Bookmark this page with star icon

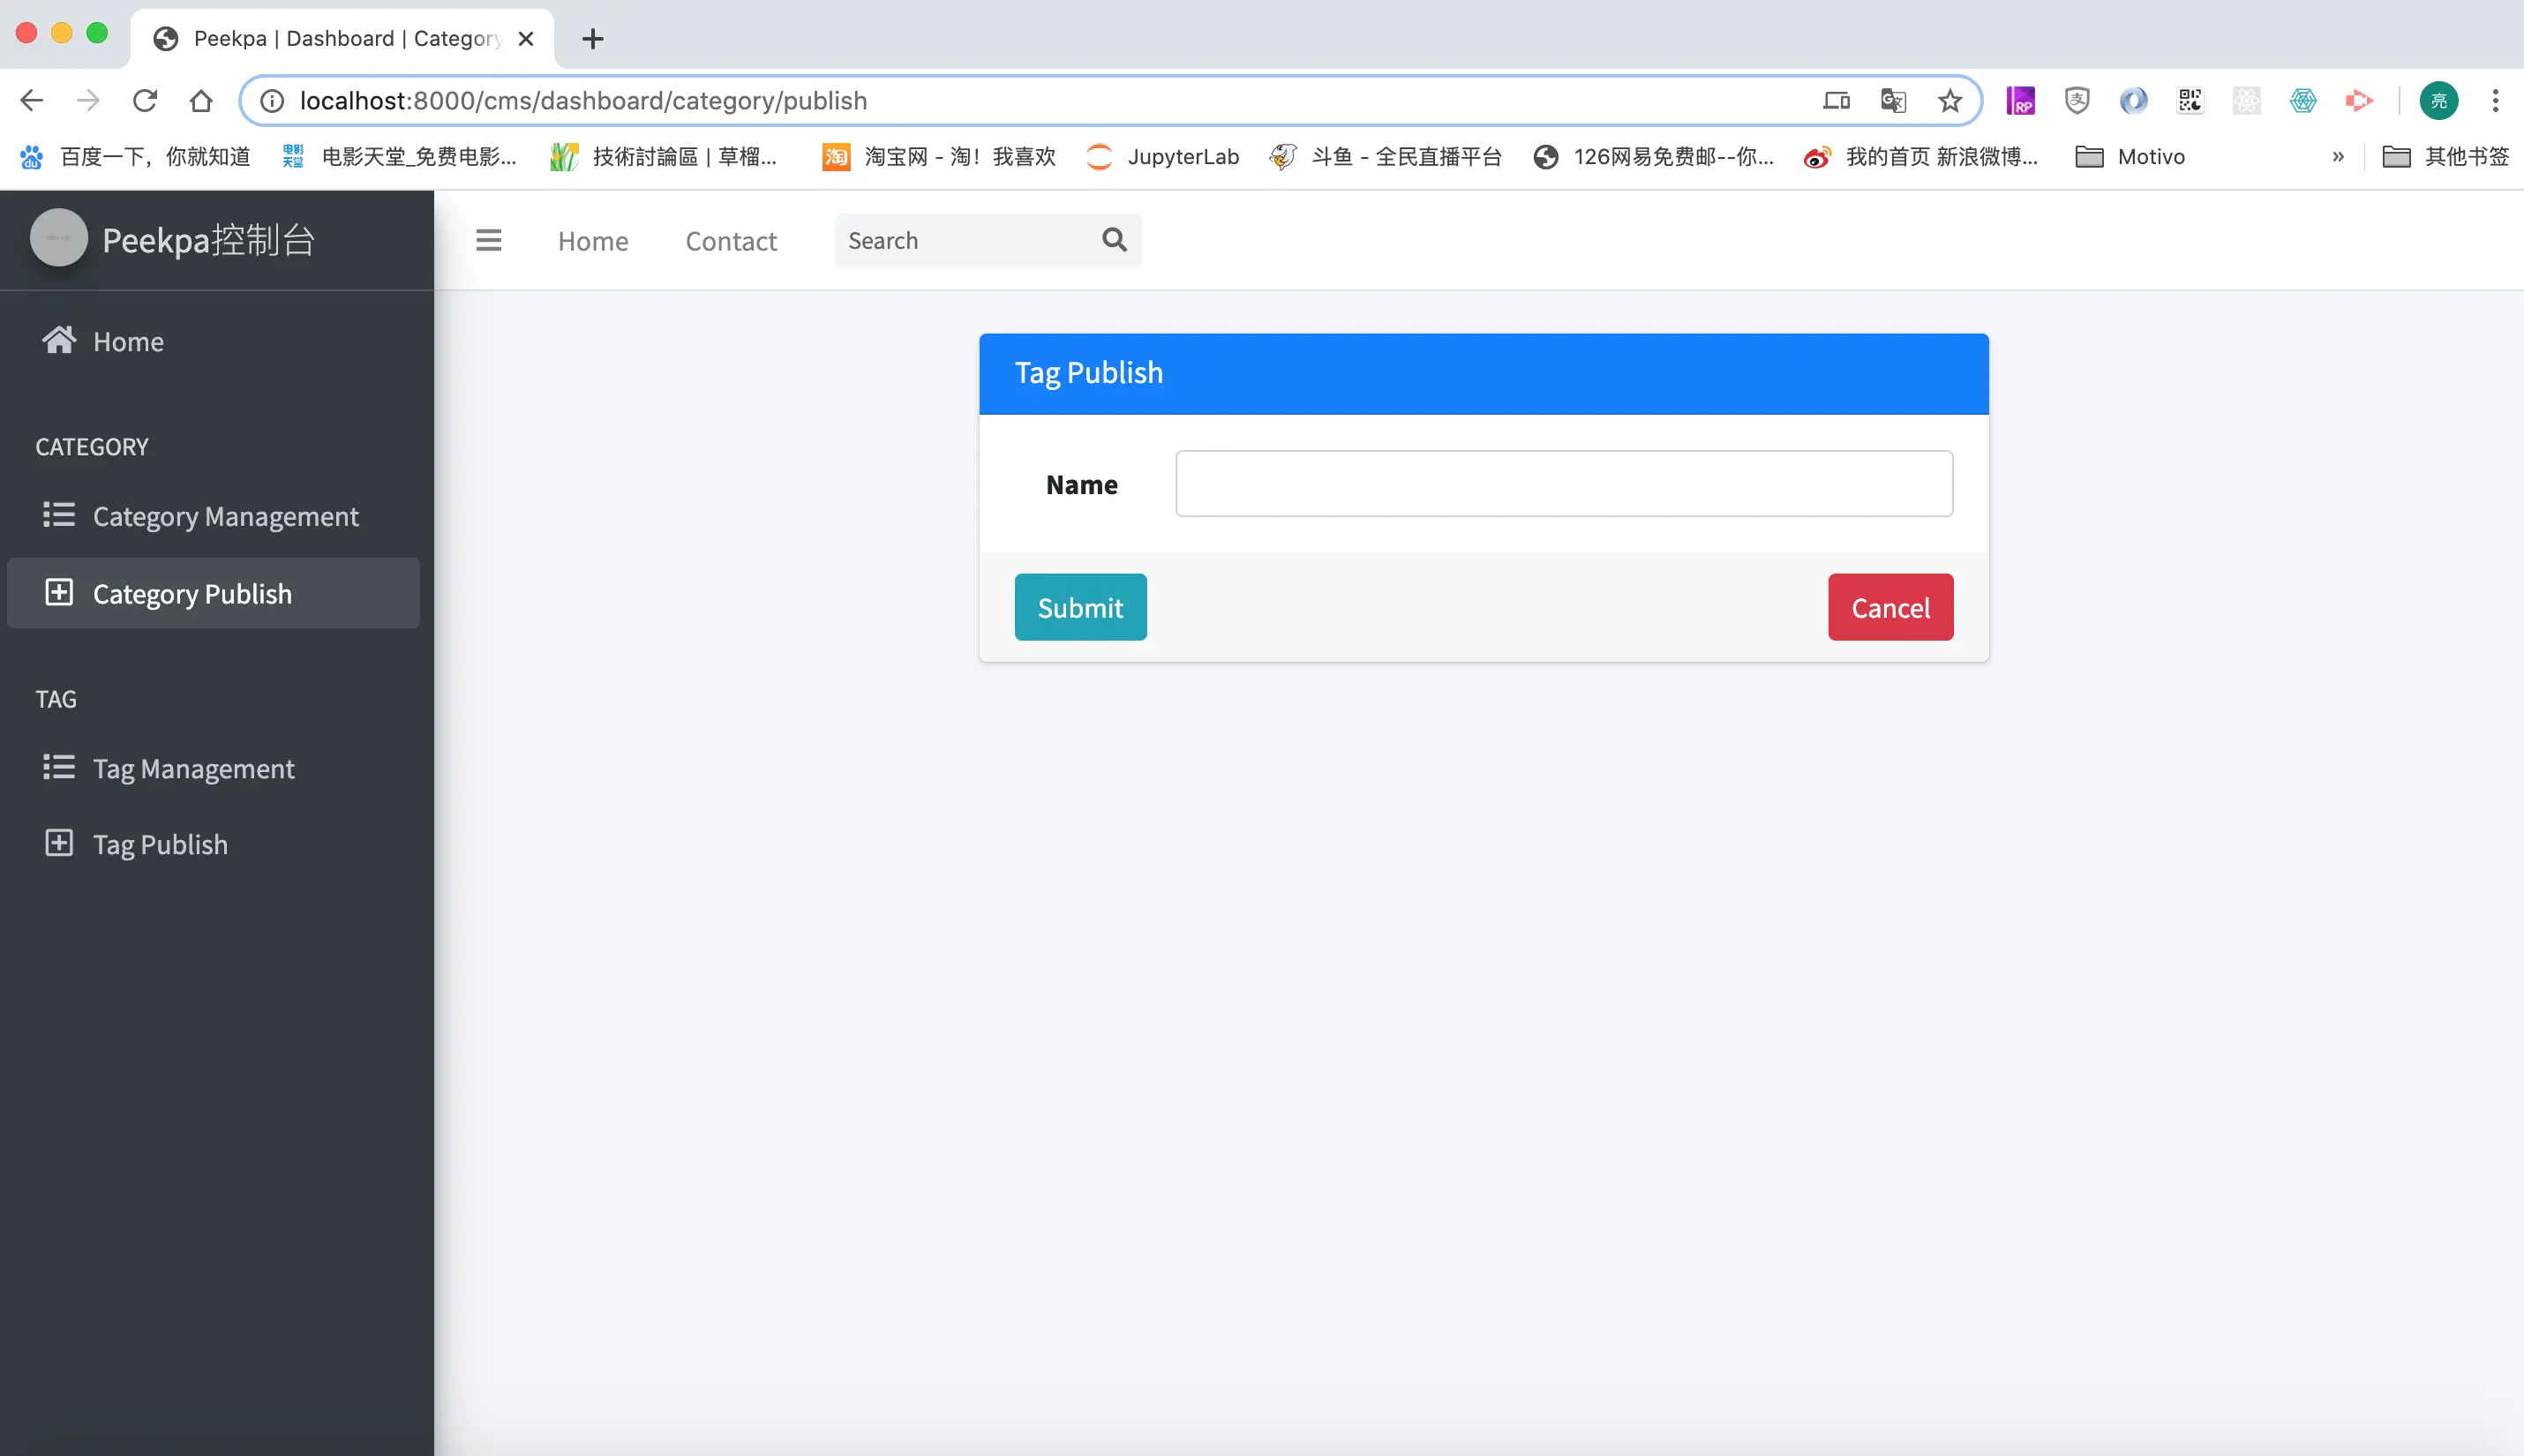pos(1949,101)
